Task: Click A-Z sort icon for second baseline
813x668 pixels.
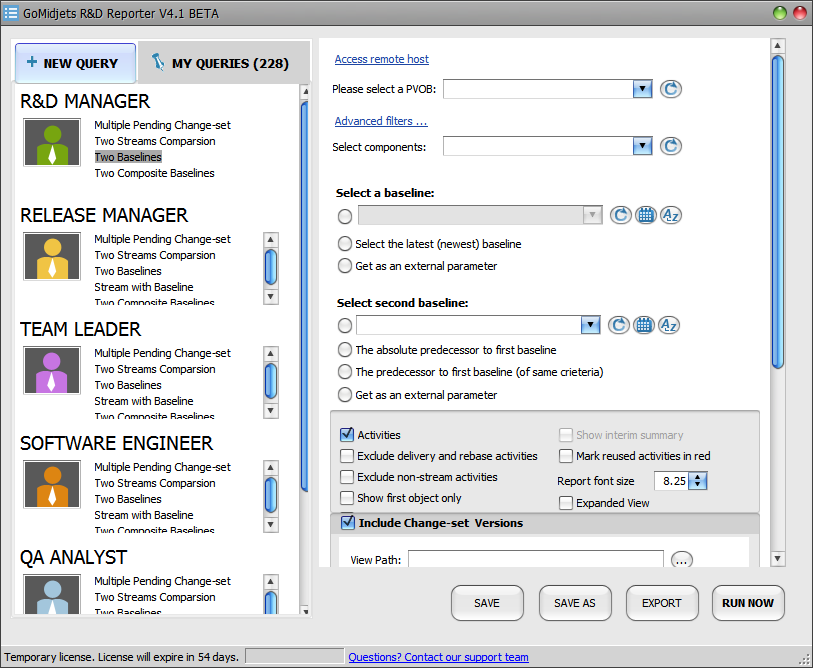Action: point(670,325)
